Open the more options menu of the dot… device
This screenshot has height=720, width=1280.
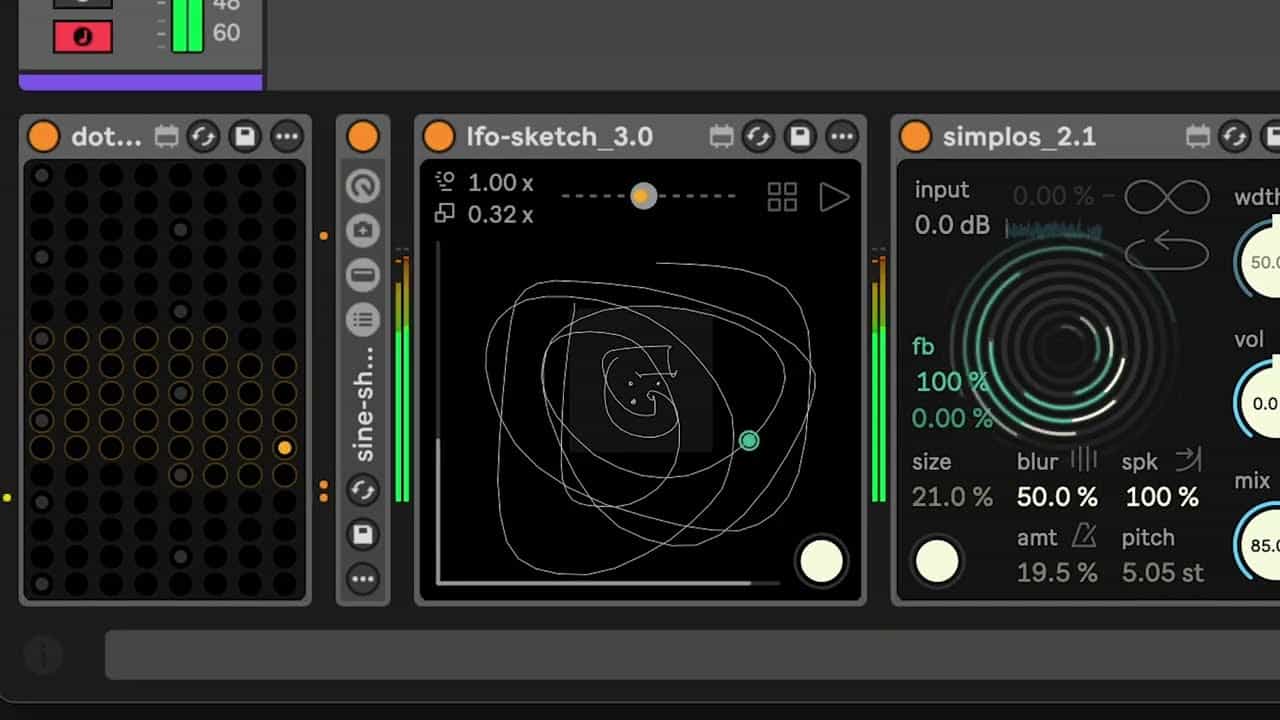point(287,136)
